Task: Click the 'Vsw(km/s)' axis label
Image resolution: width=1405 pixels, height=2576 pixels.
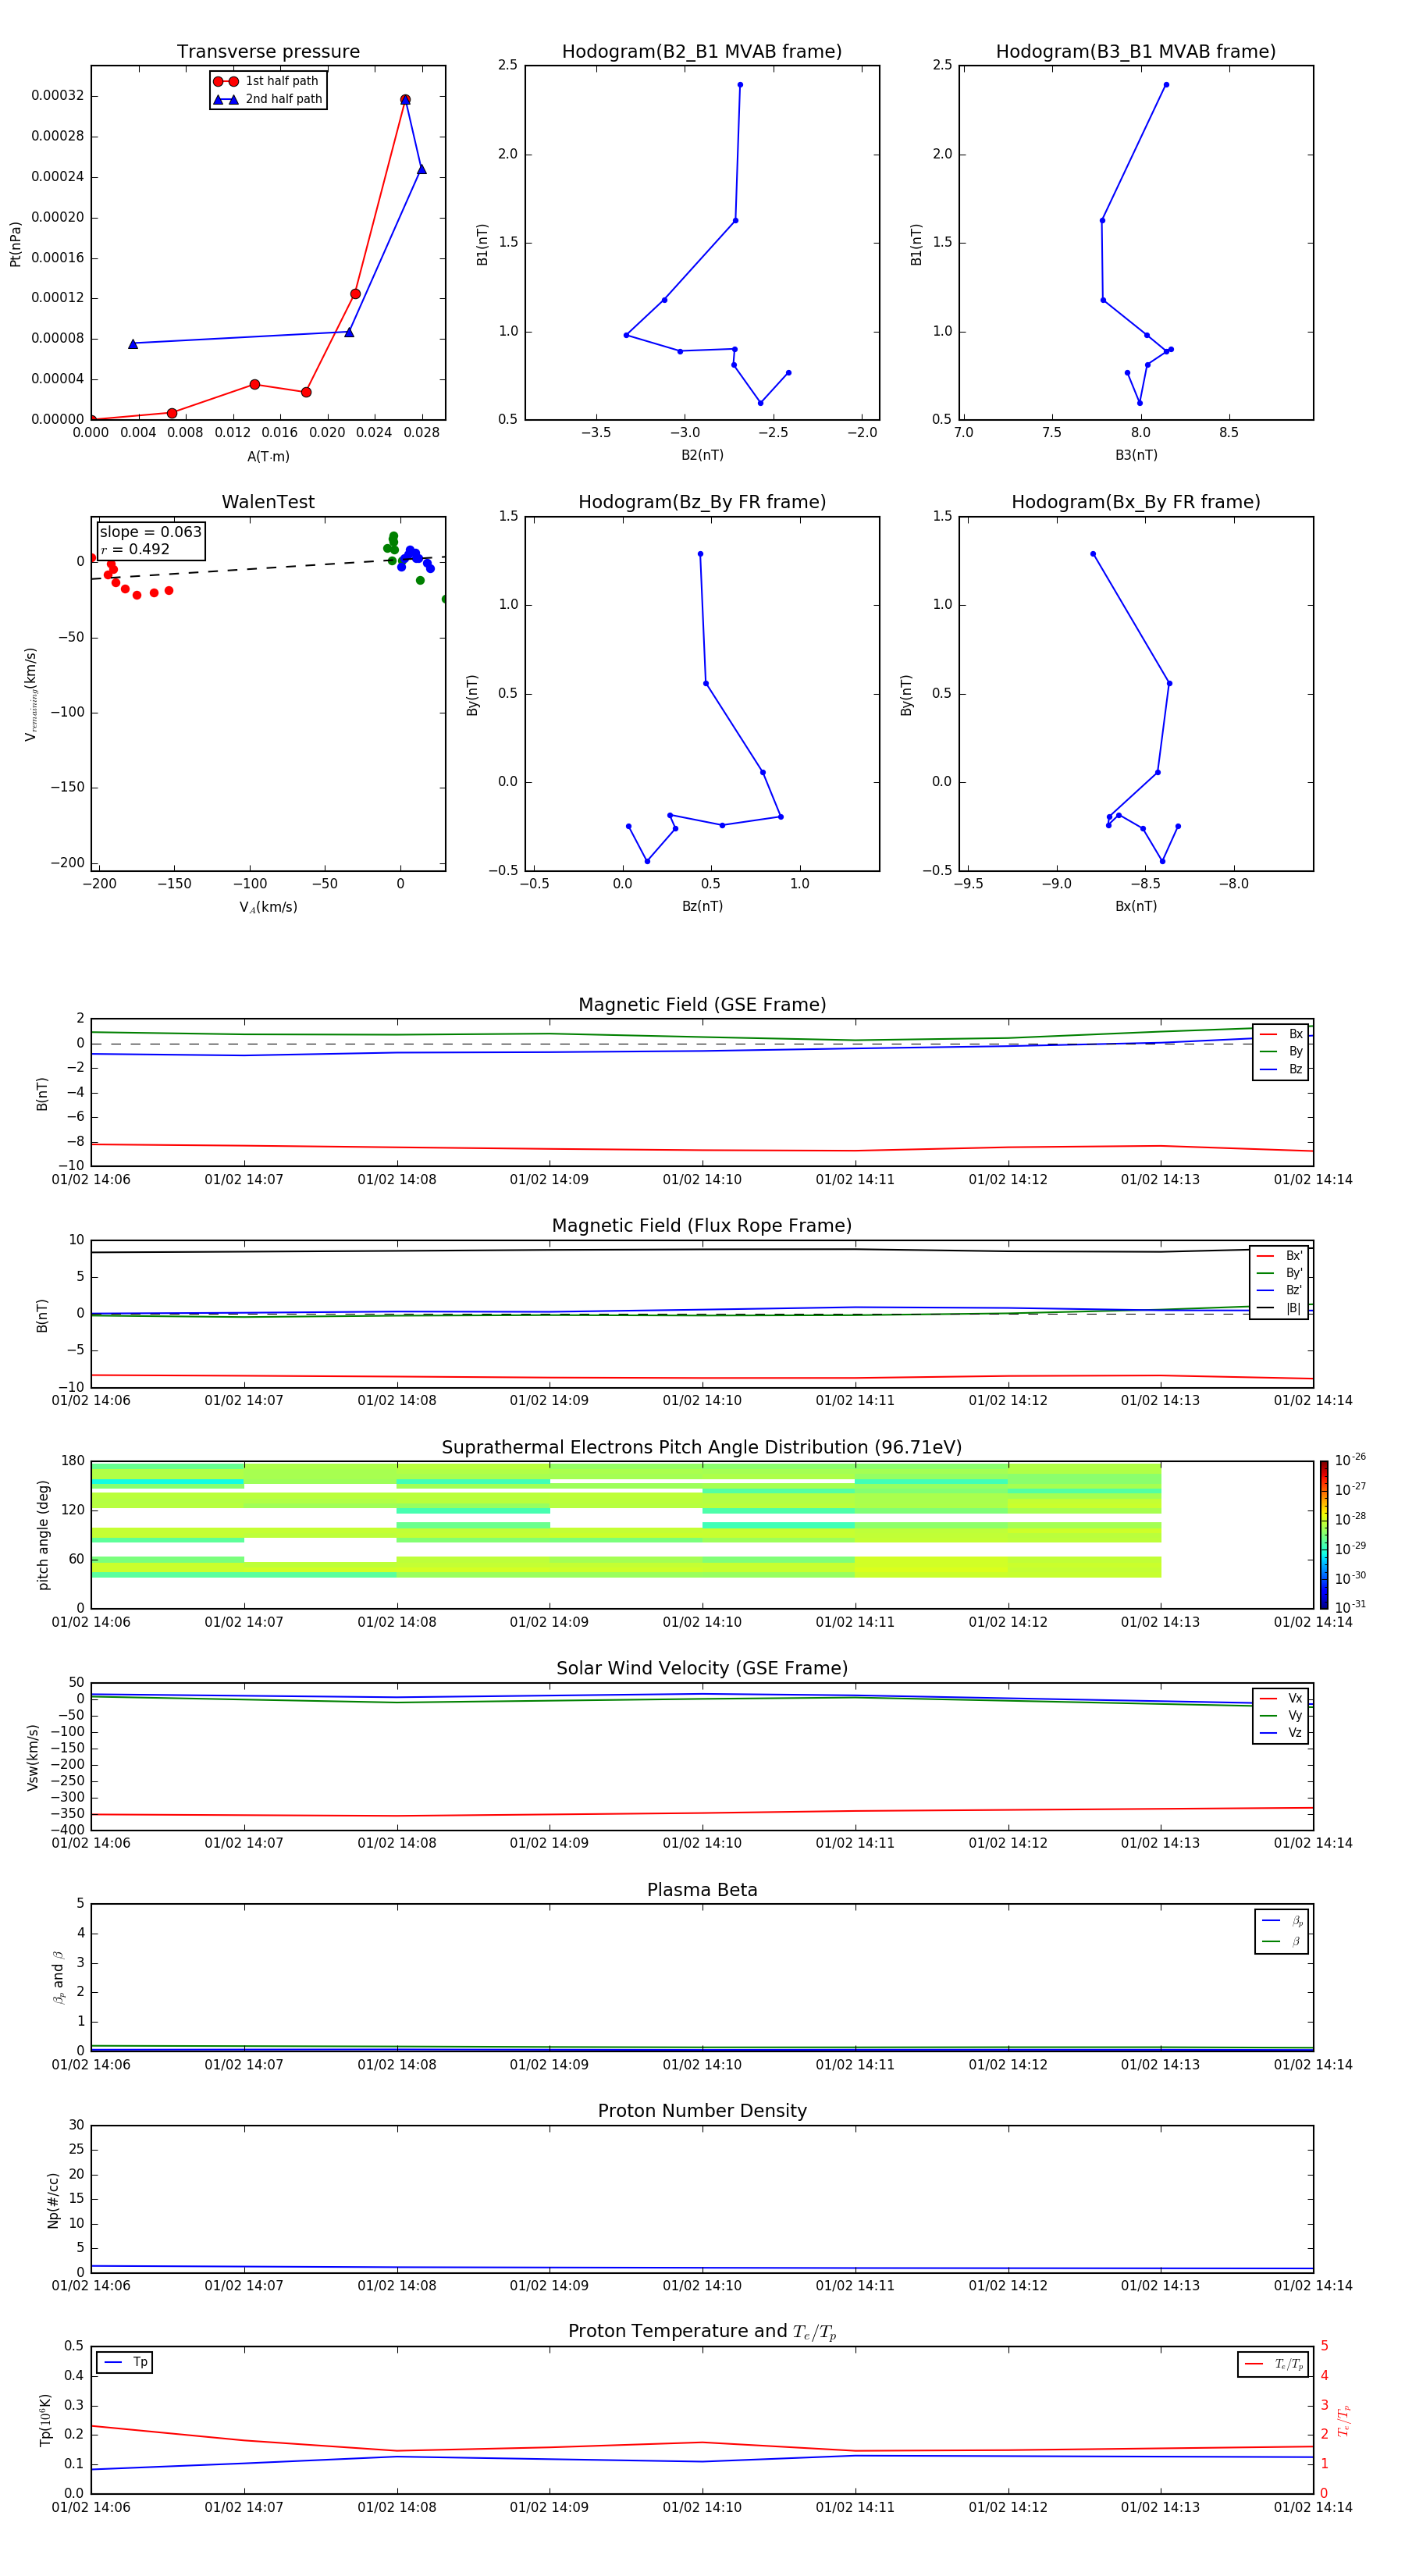Action: click(x=32, y=1757)
